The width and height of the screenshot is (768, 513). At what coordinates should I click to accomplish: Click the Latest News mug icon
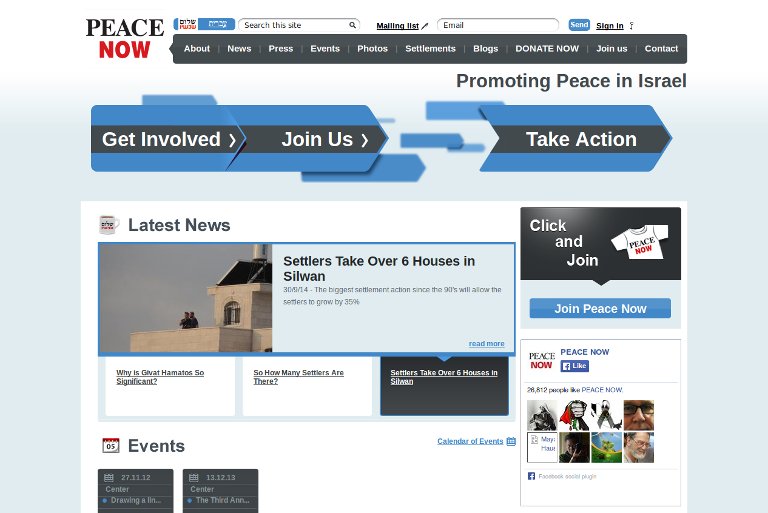click(109, 225)
